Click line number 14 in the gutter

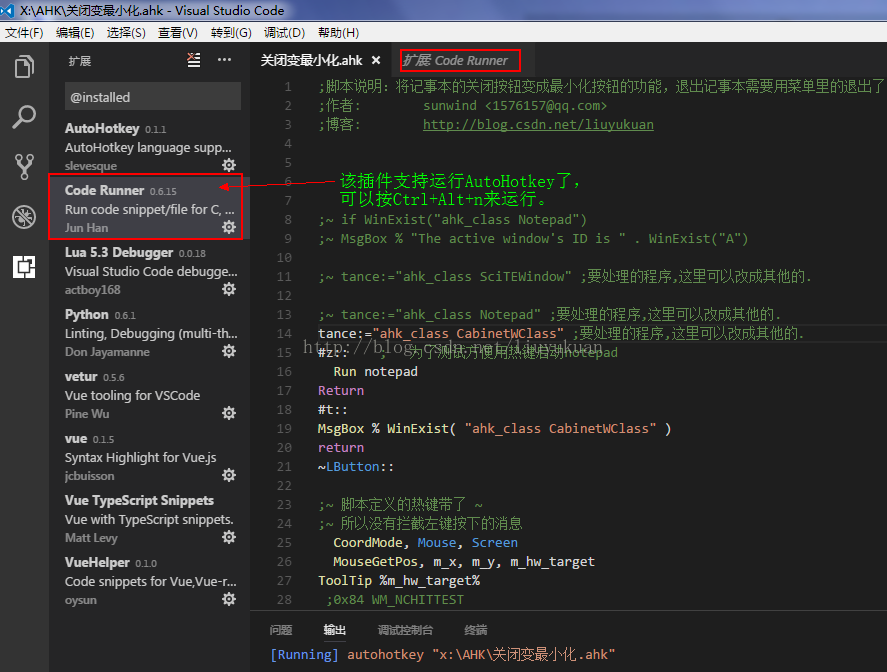tap(284, 334)
